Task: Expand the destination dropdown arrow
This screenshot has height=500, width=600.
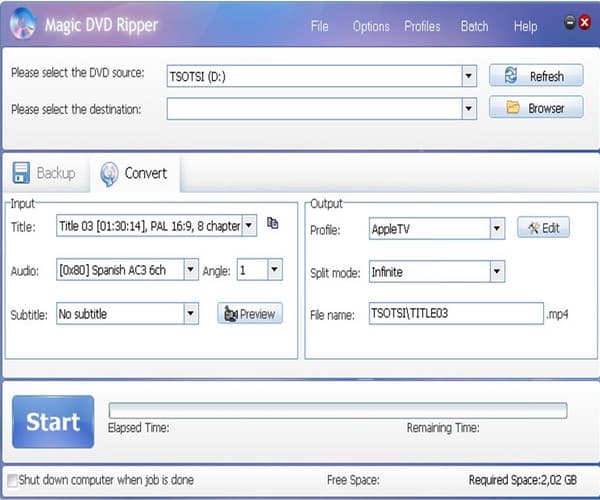Action: coord(469,109)
